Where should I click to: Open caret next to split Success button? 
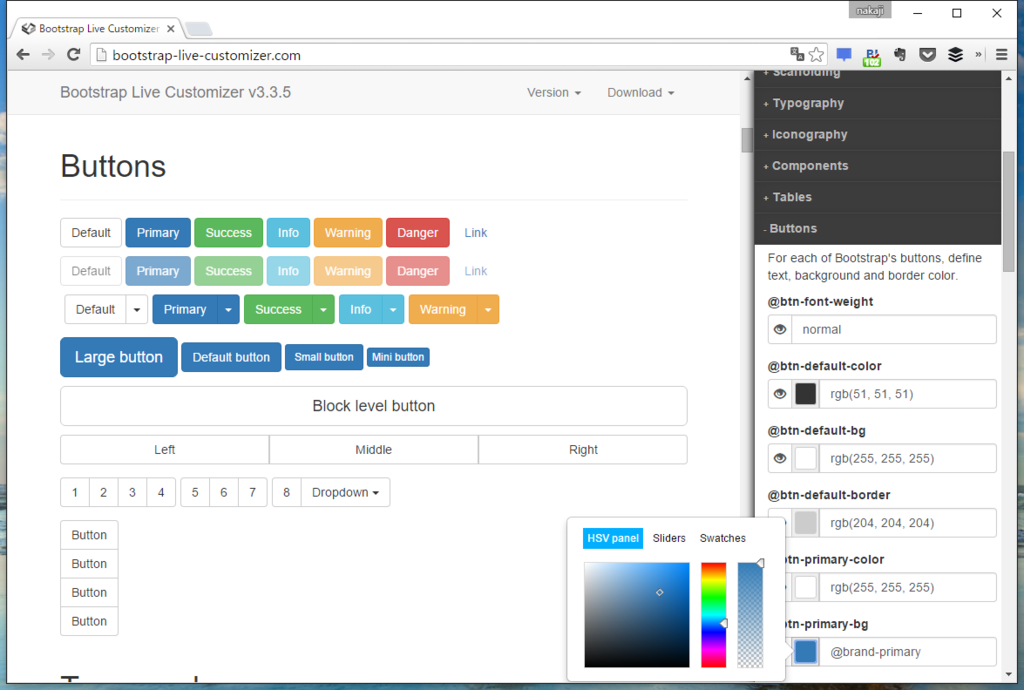tap(323, 309)
